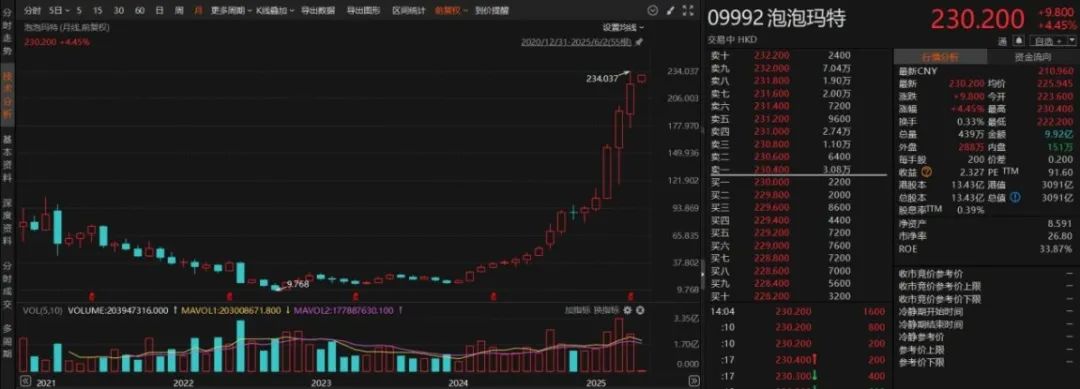Open the 行情分析 tab
Image resolution: width=1080 pixels, height=389 pixels.
940,57
